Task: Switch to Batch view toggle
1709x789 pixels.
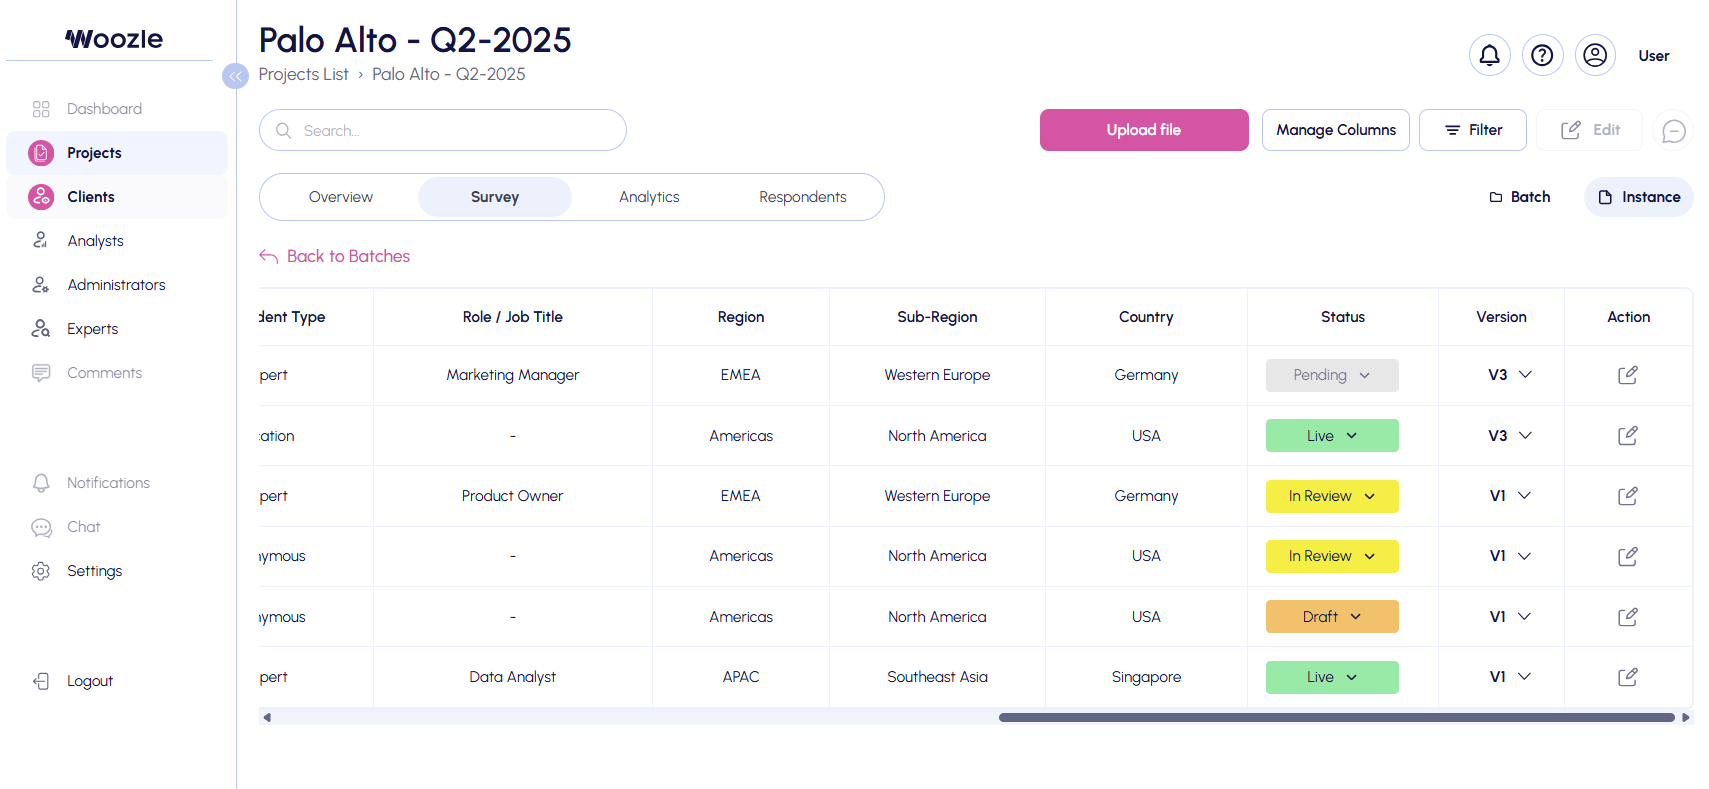Action: point(1520,197)
